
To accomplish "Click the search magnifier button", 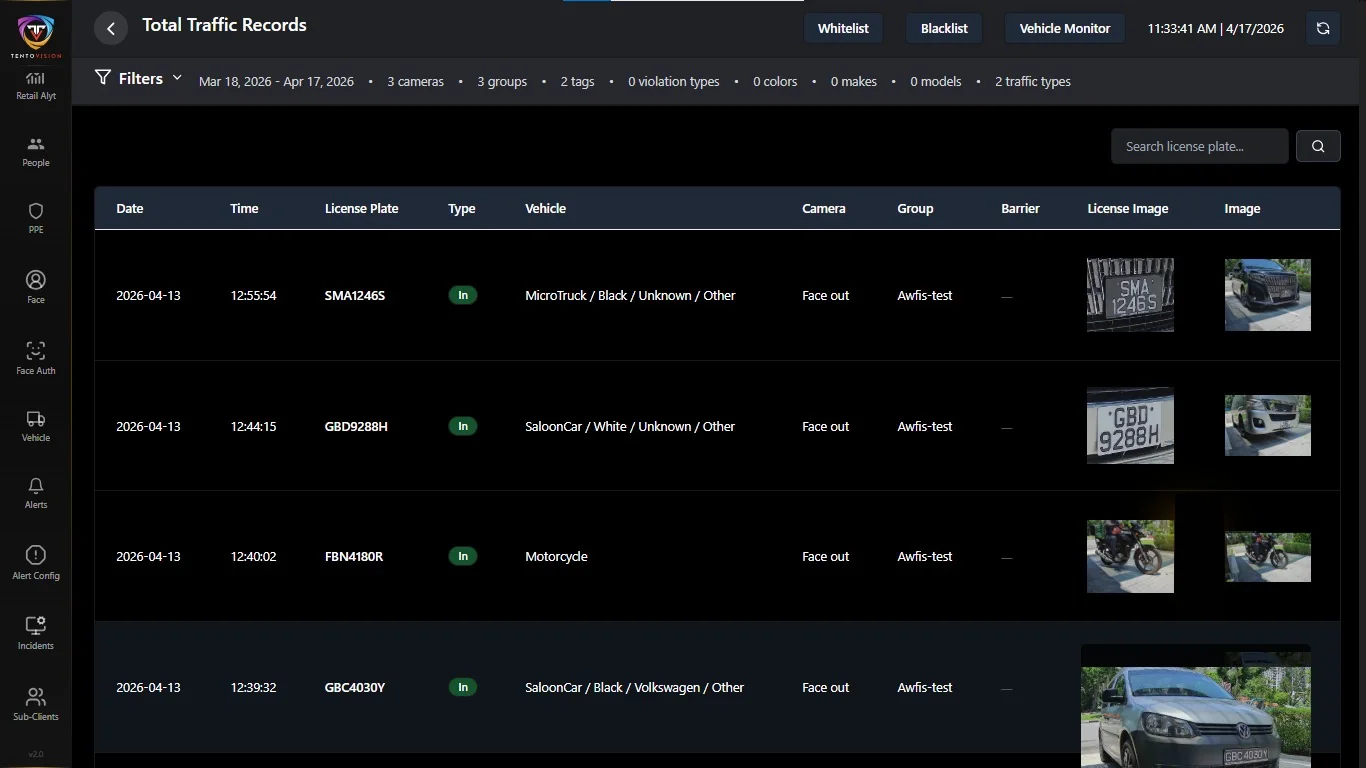I will point(1318,146).
